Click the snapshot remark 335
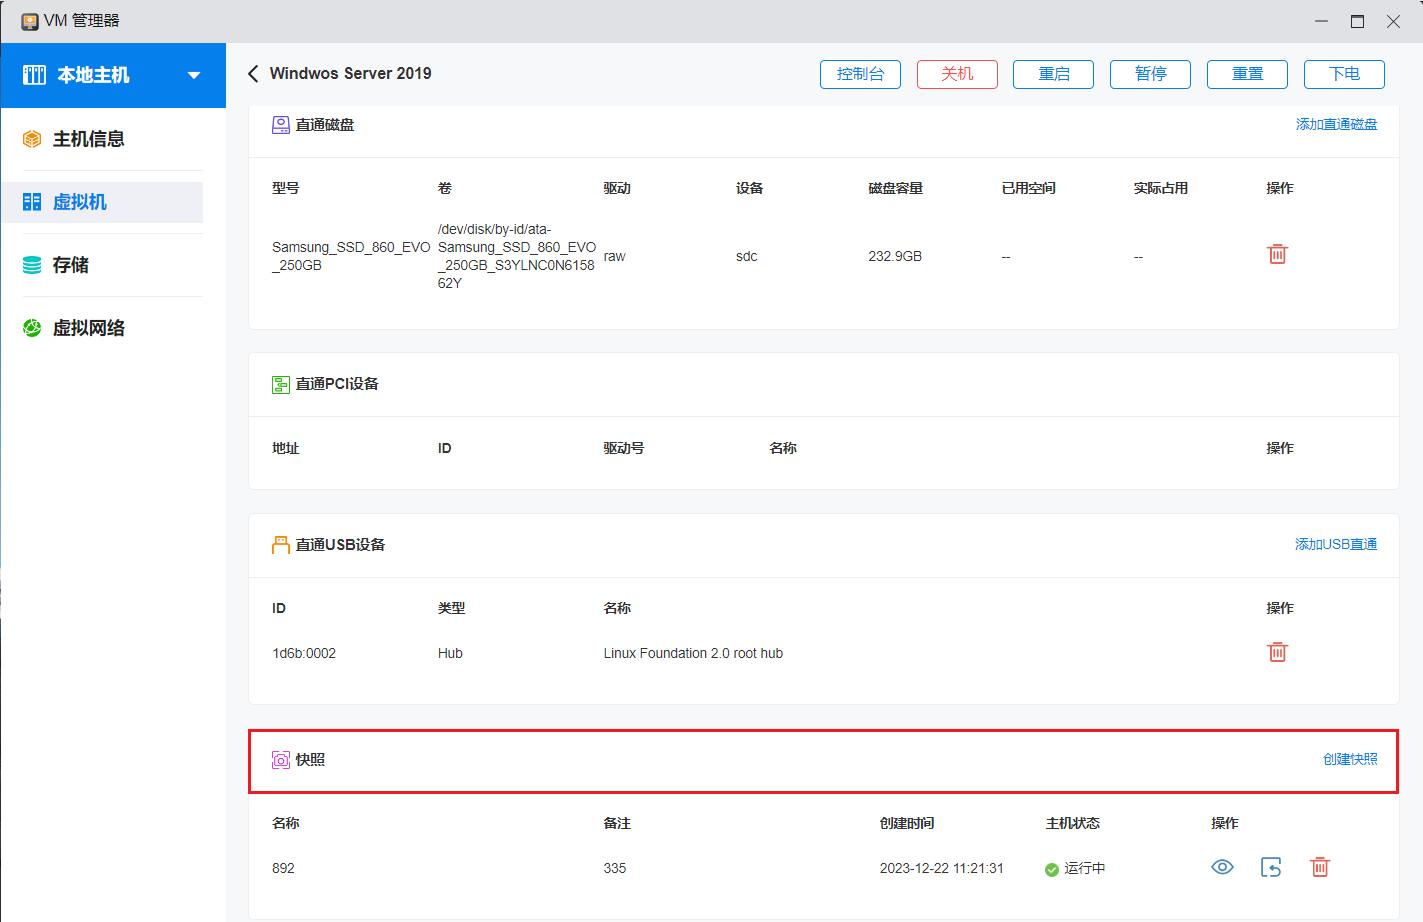The height and width of the screenshot is (922, 1423). [x=615, y=868]
